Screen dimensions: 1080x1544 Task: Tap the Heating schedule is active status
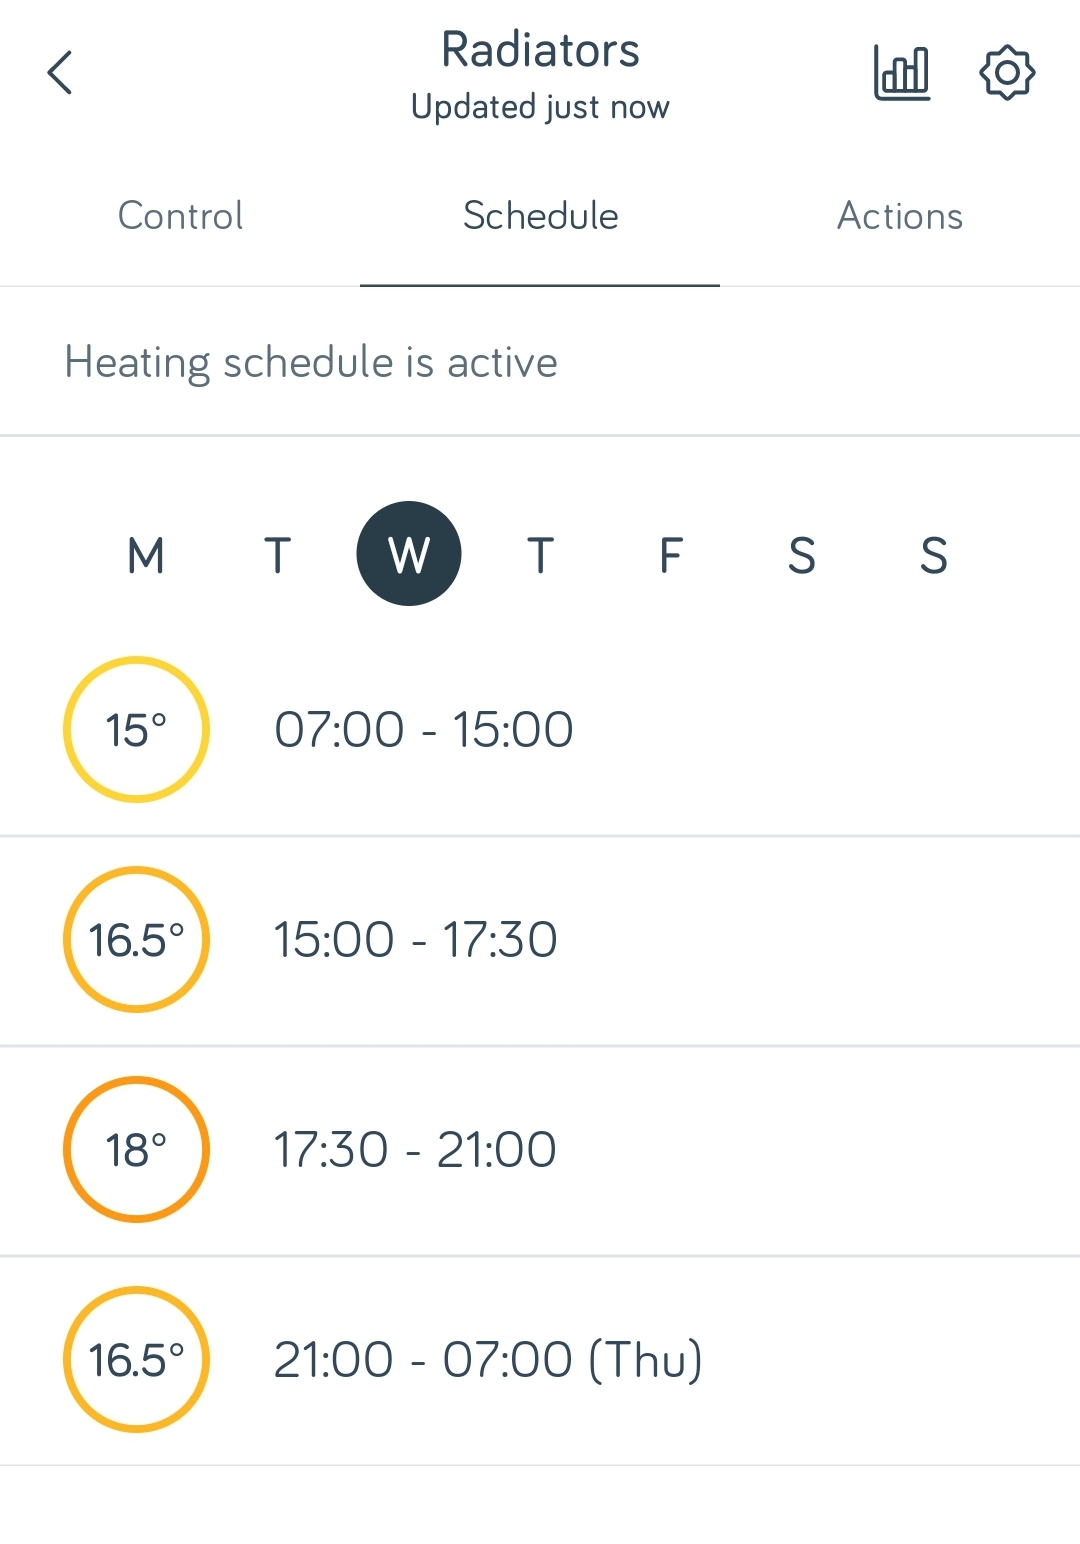(x=311, y=362)
